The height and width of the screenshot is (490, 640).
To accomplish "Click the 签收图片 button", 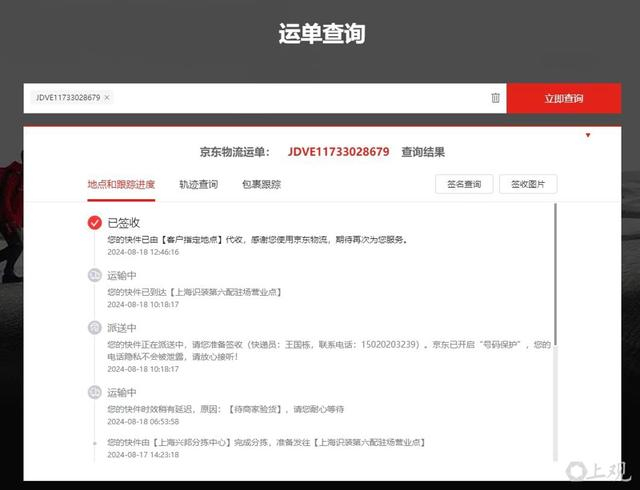I will [x=528, y=184].
